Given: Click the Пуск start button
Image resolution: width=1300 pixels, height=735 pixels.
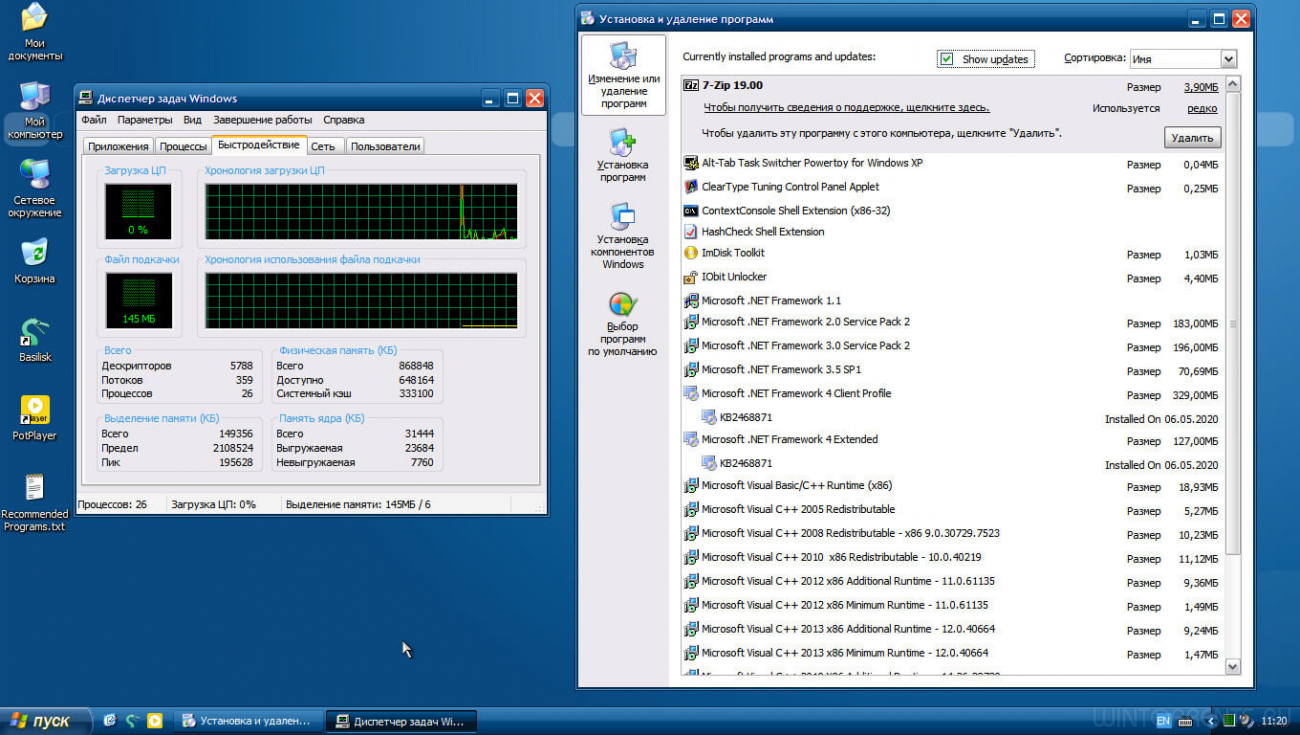Looking at the screenshot, I should [45, 721].
